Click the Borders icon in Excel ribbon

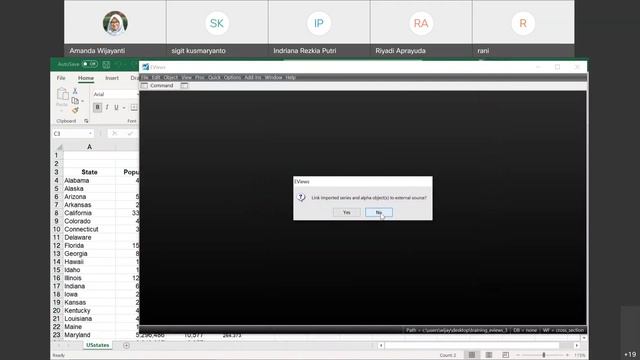[x=134, y=107]
